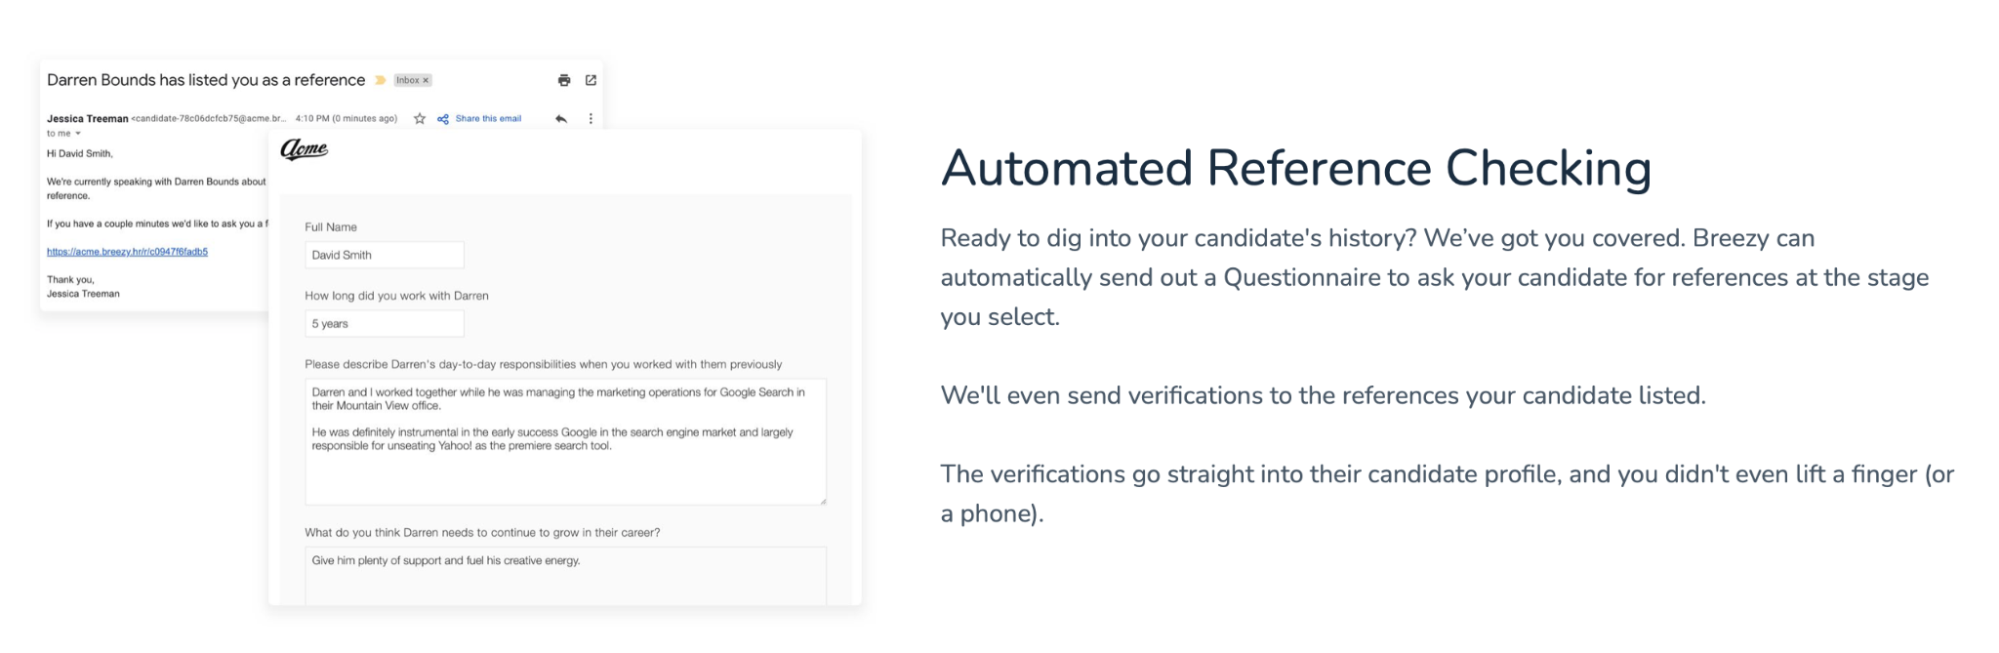Click the Acme logo on the form

tap(304, 149)
